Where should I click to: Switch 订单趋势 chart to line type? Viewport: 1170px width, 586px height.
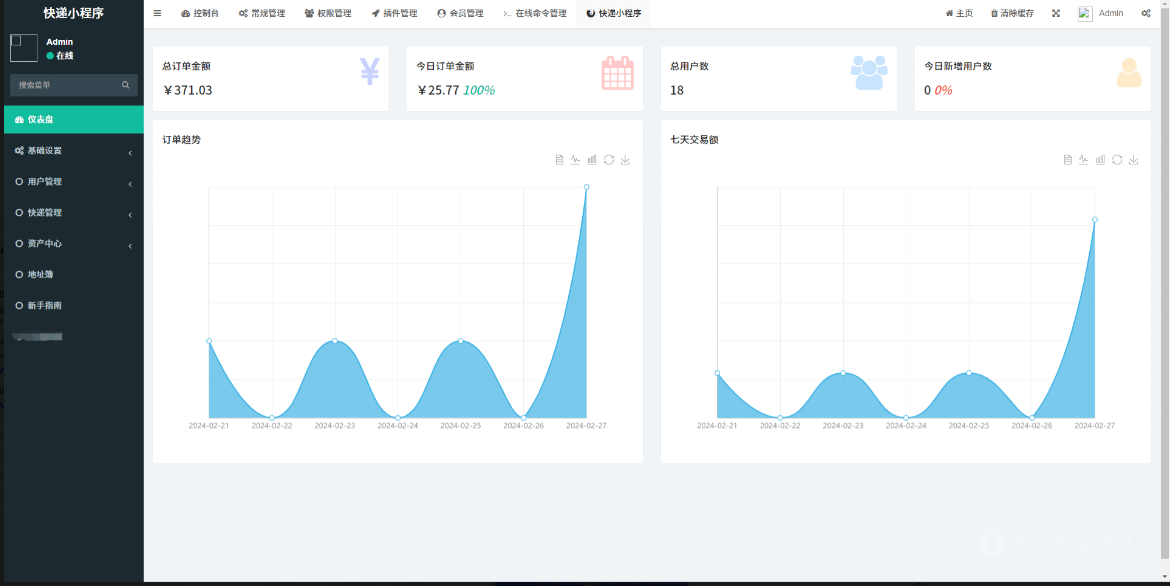click(576, 160)
